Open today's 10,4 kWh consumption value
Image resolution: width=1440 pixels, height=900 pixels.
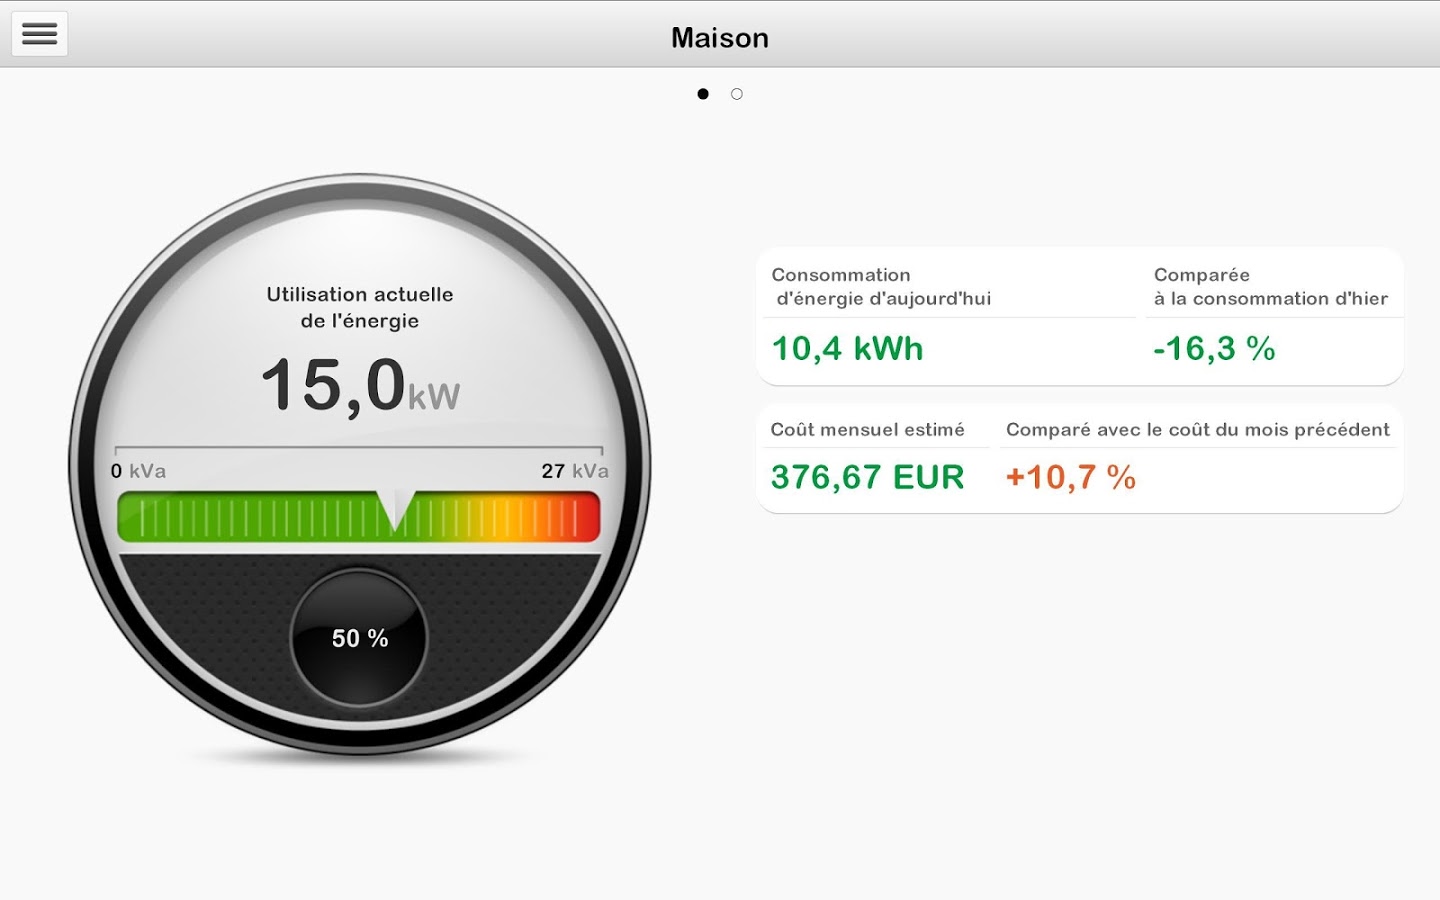point(847,349)
